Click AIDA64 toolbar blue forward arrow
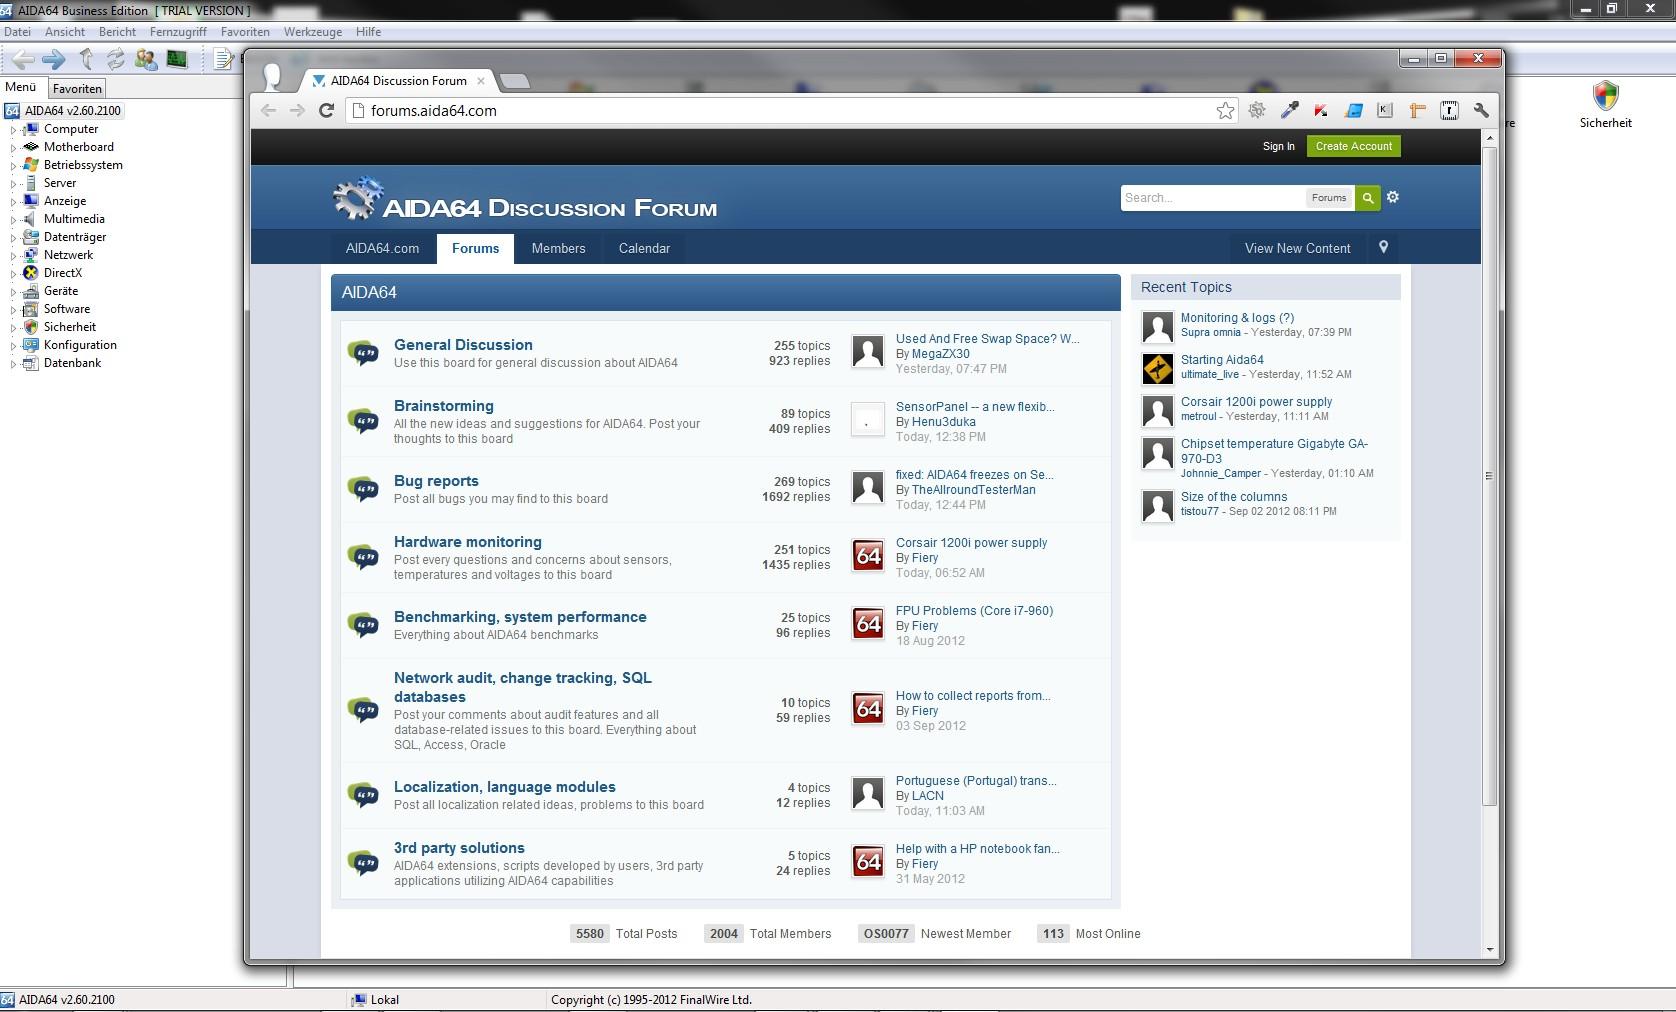 click(x=54, y=60)
